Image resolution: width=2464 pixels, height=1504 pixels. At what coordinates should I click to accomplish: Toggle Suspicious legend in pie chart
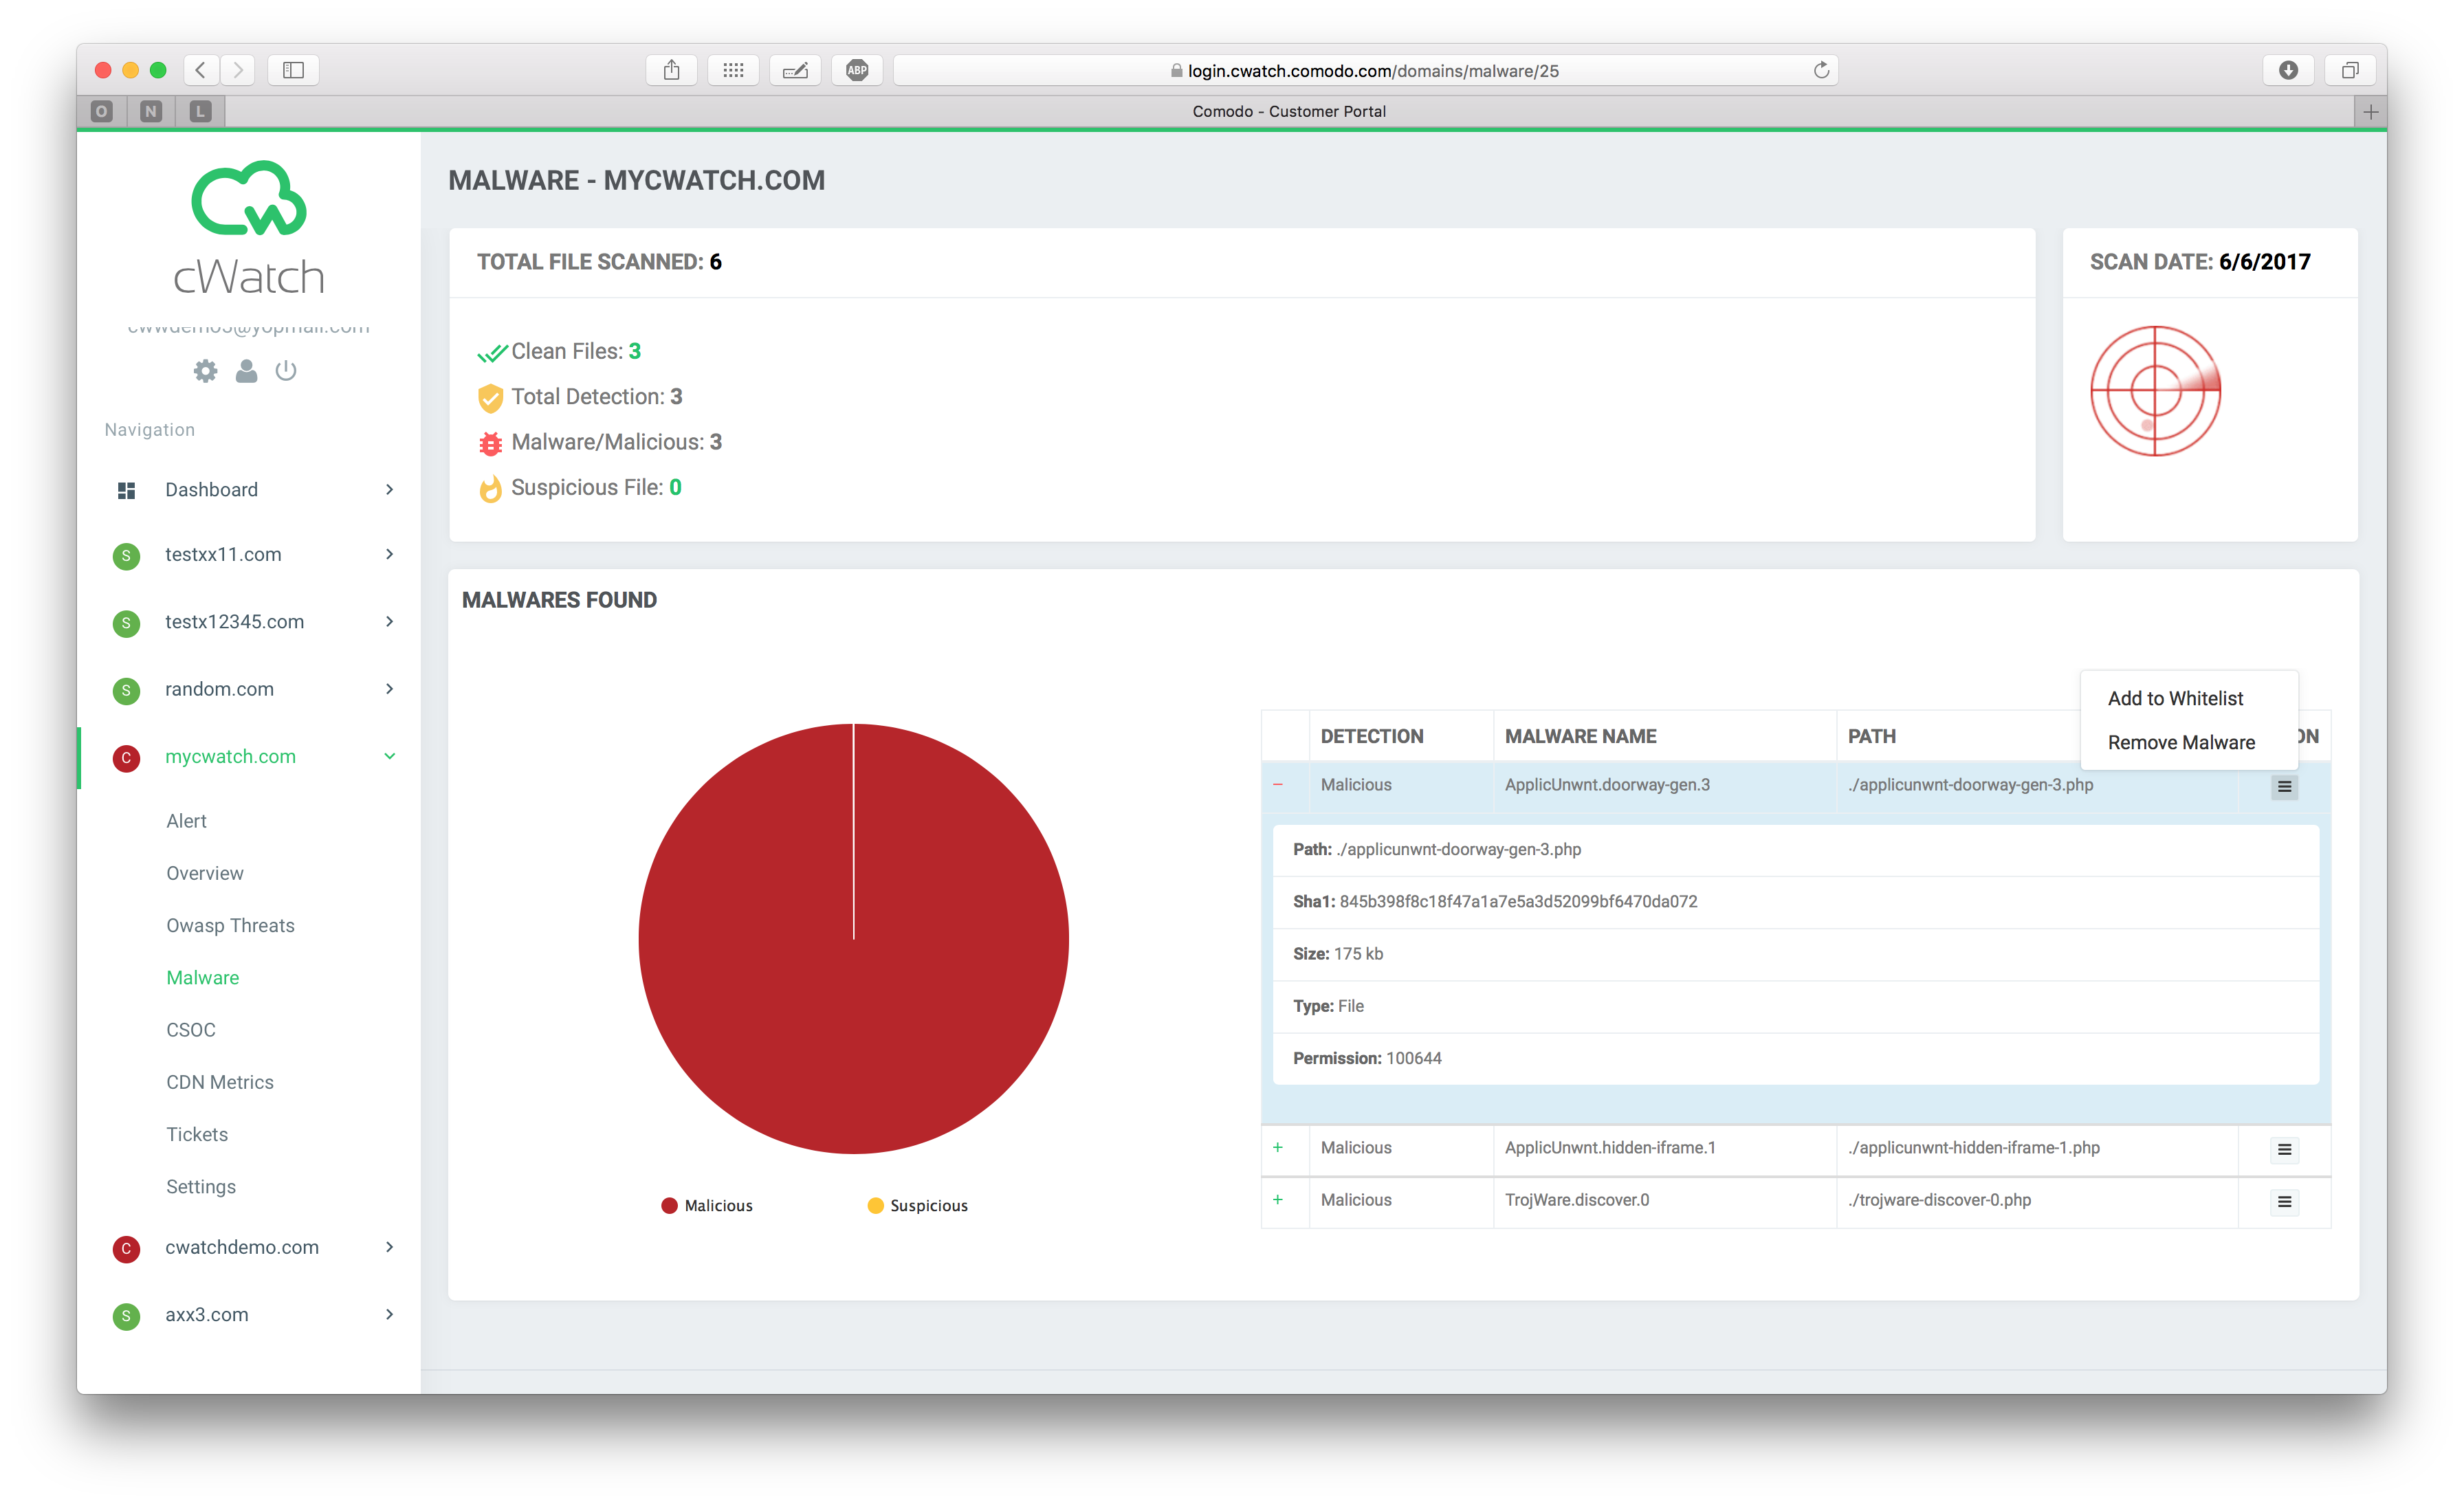coord(918,1205)
